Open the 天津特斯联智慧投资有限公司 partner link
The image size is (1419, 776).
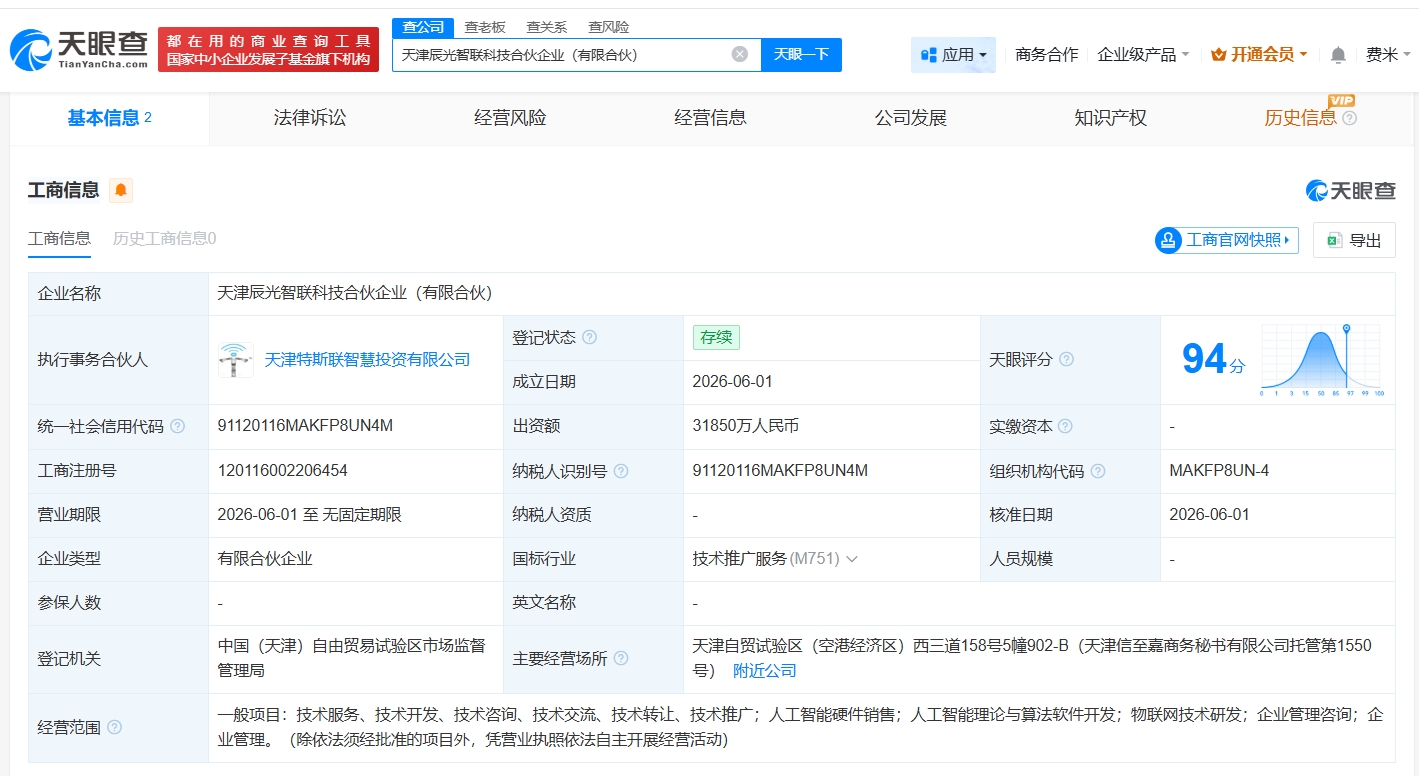point(367,360)
